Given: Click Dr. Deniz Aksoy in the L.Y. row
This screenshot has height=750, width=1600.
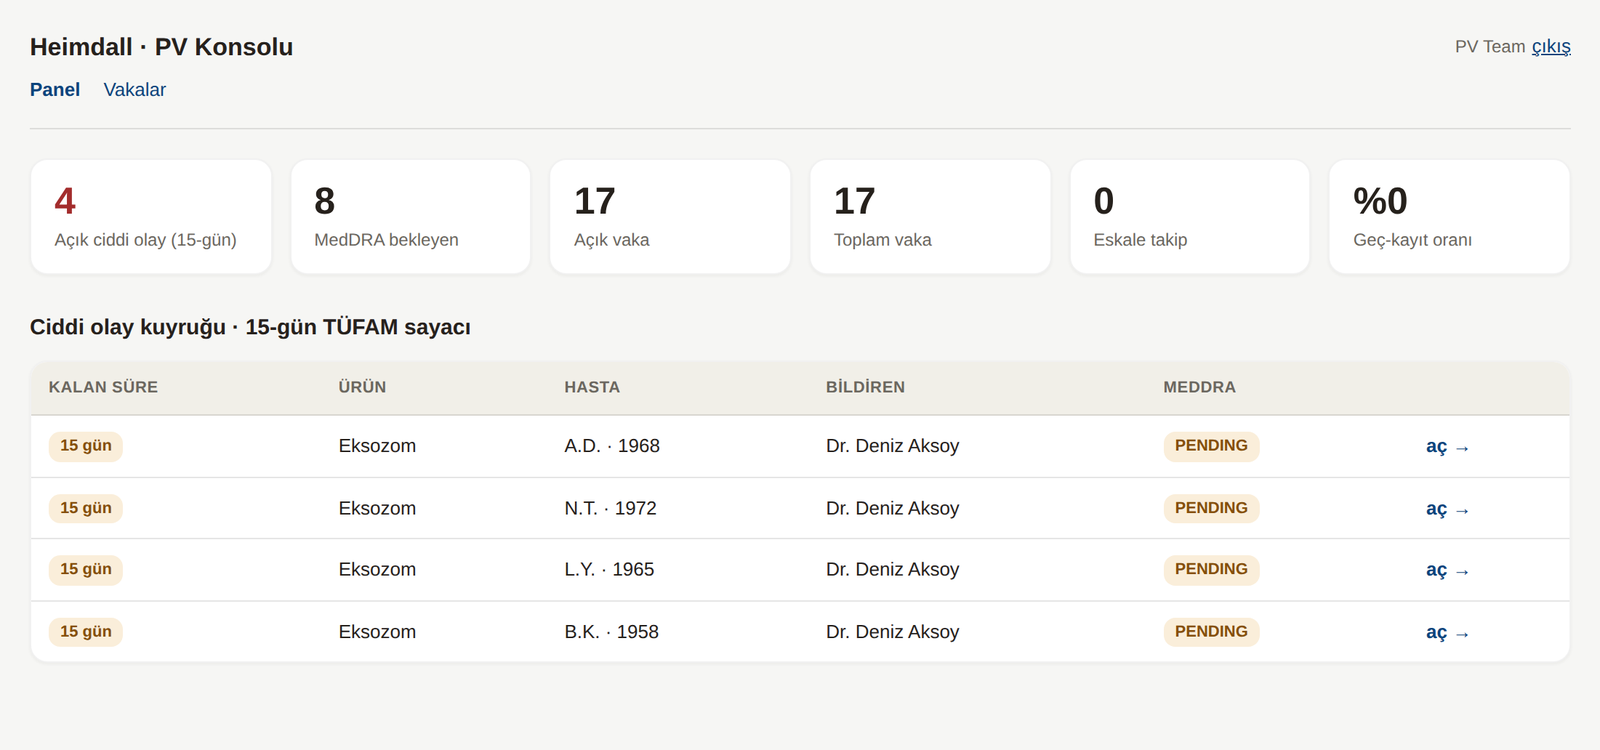Looking at the screenshot, I should 892,569.
